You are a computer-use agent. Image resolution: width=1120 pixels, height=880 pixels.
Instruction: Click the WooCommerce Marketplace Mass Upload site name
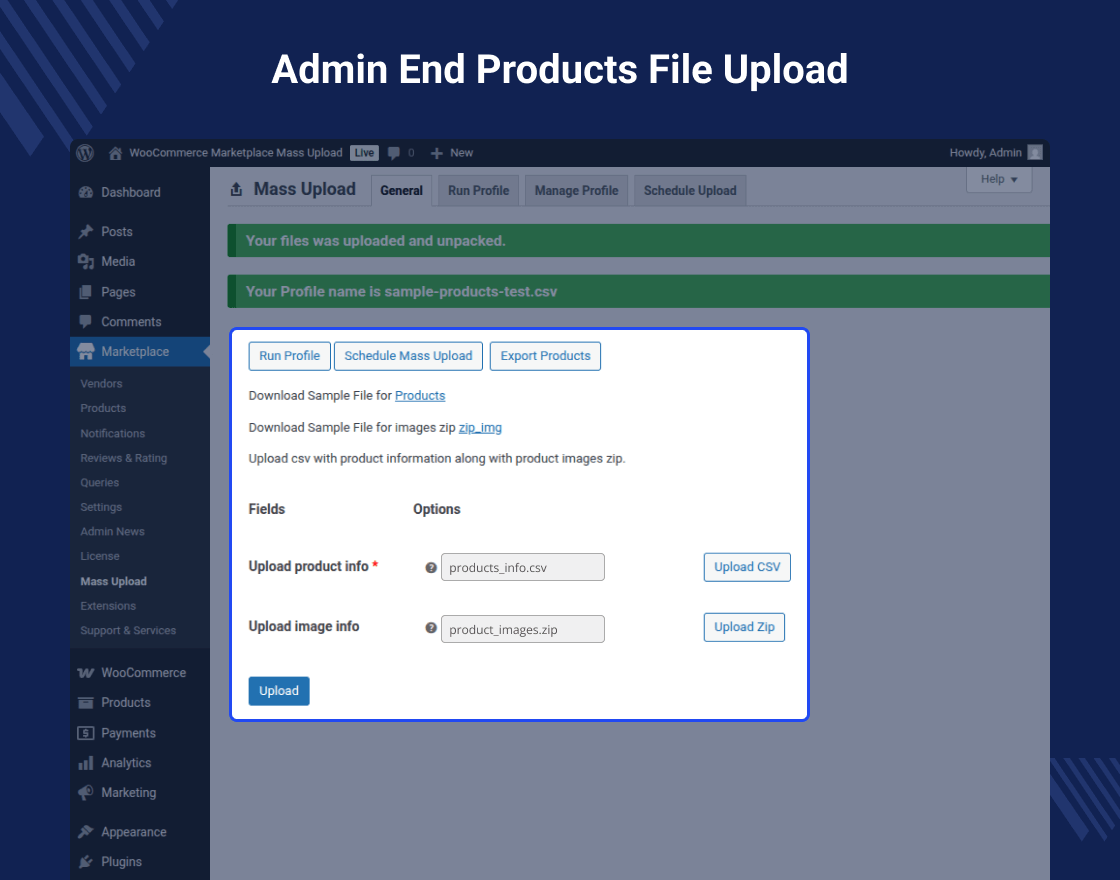point(236,153)
